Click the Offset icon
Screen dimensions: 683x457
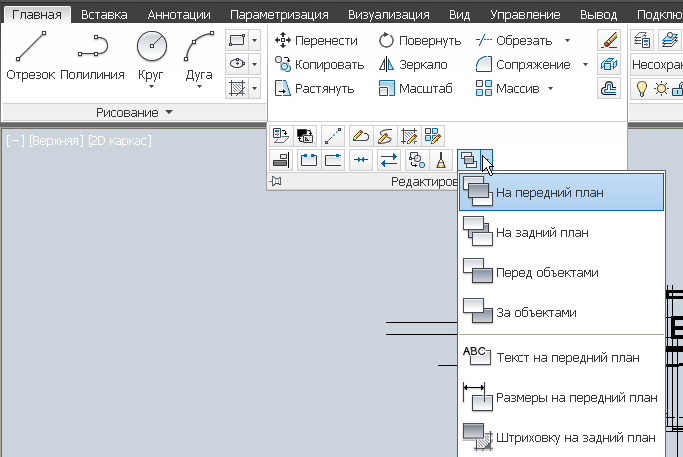pyautogui.click(x=609, y=88)
